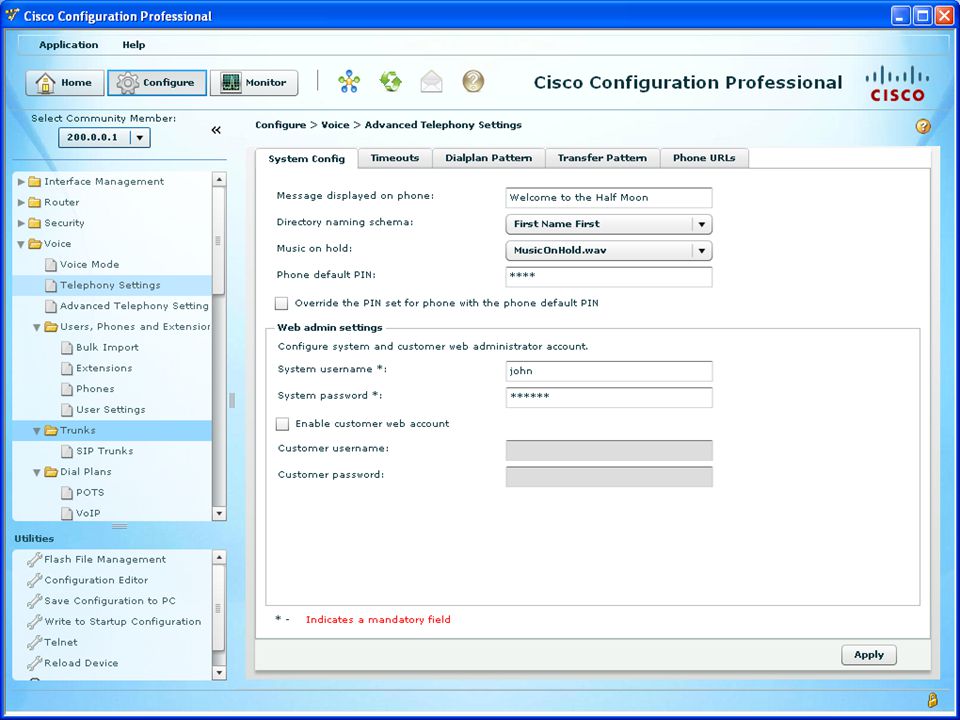
Task: Click the Telnet wrench icon
Action: 34,642
